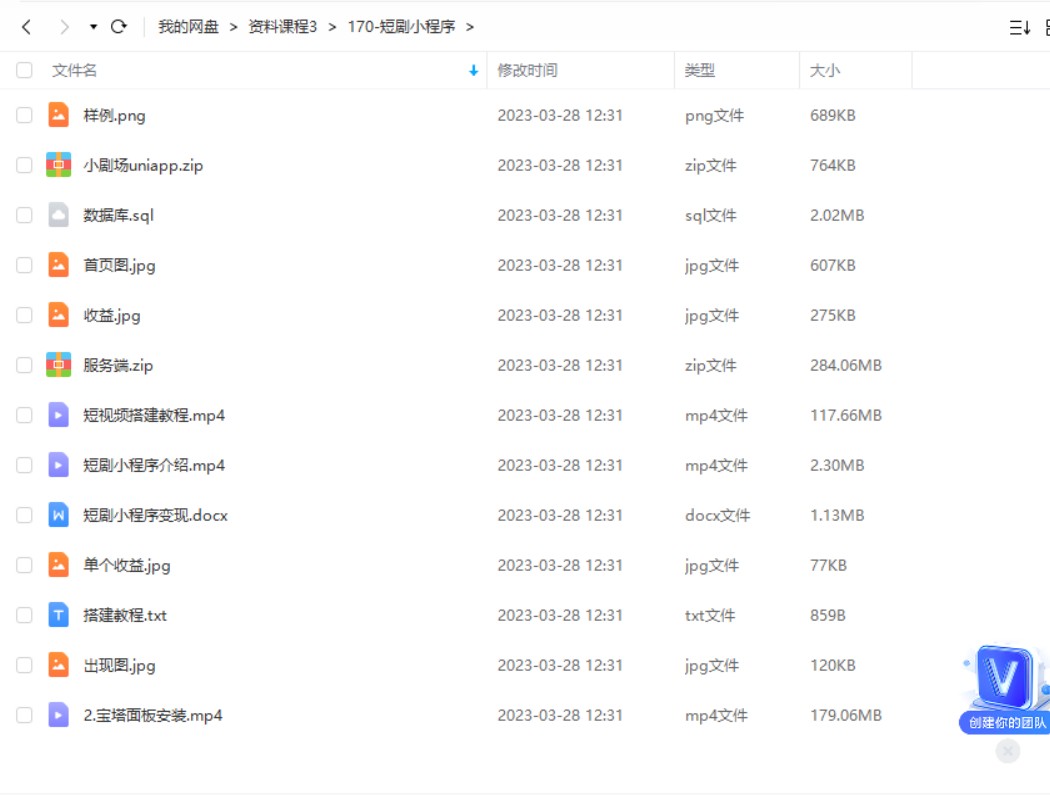Click the image icon of 单个收益.jpg
The width and height of the screenshot is (1050, 802).
[x=59, y=565]
